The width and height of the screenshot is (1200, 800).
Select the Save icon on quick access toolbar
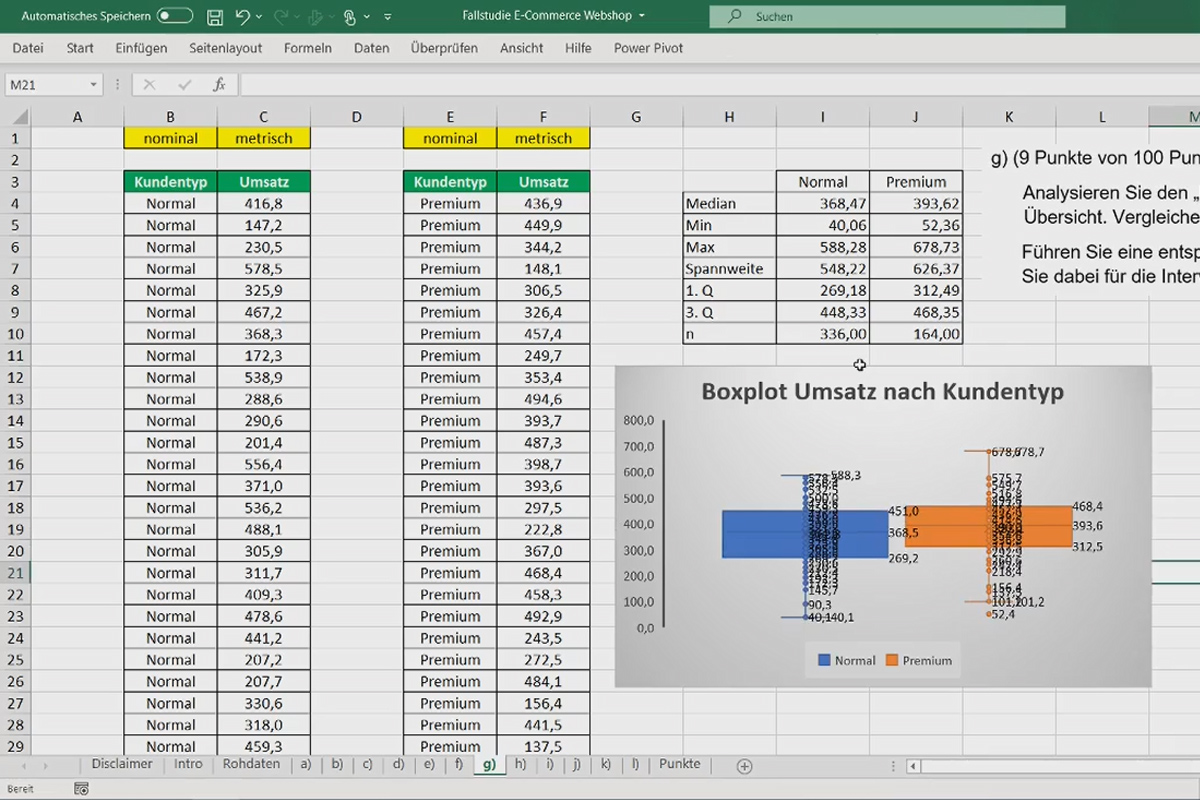pos(216,16)
